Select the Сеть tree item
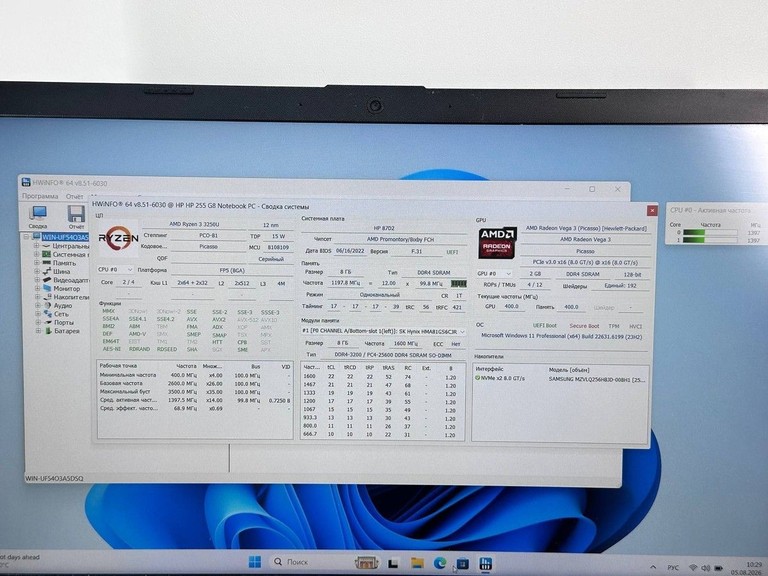Viewport: 768px width, 576px height. click(61, 314)
